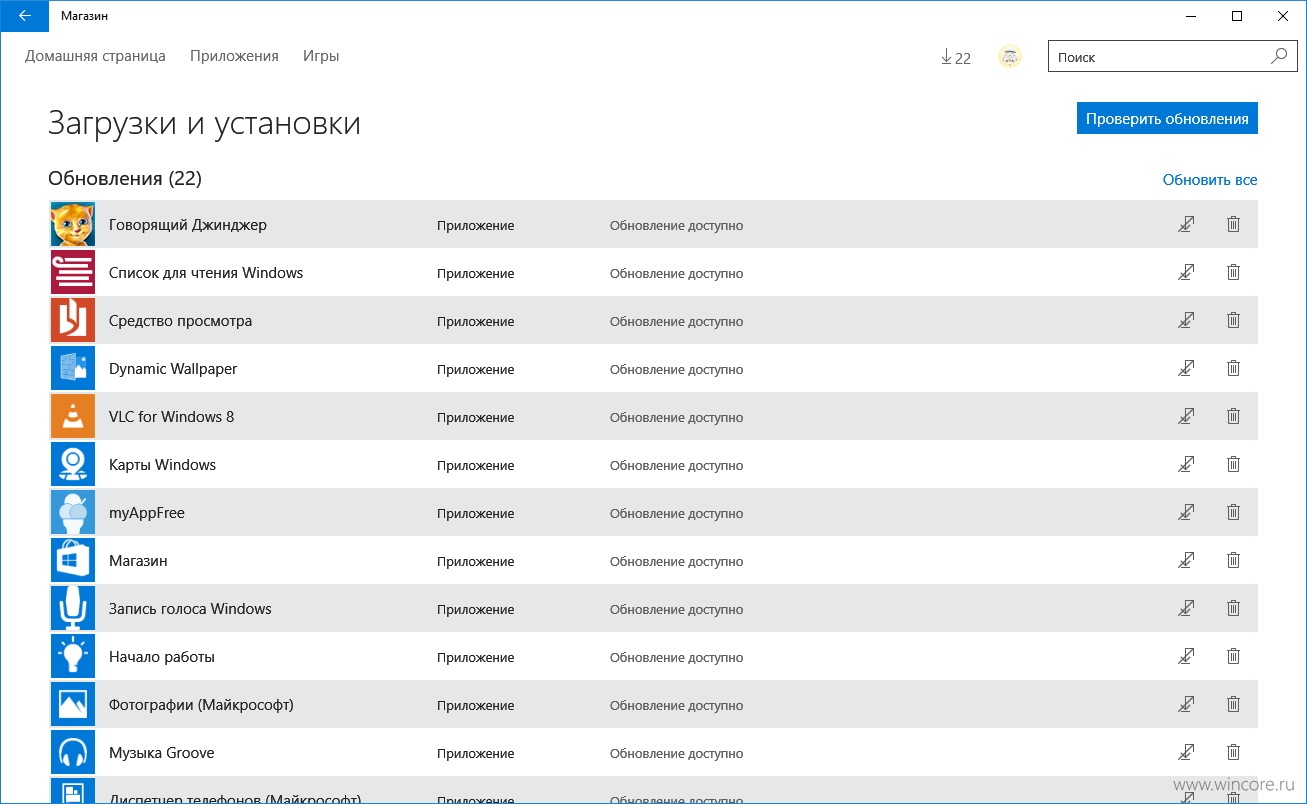The width and height of the screenshot is (1307, 804).
Task: Open Начало работы lightbulb icon
Action: coord(73,657)
